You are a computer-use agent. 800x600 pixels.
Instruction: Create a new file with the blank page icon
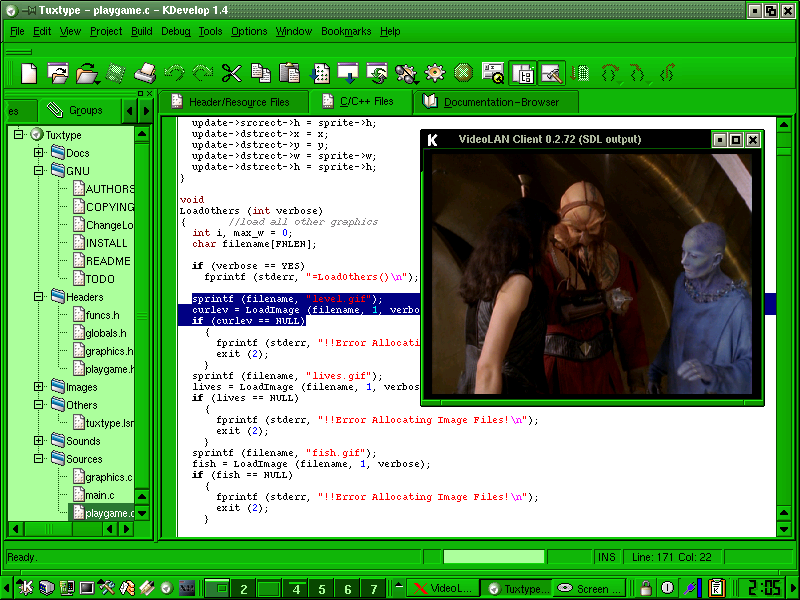[29, 73]
